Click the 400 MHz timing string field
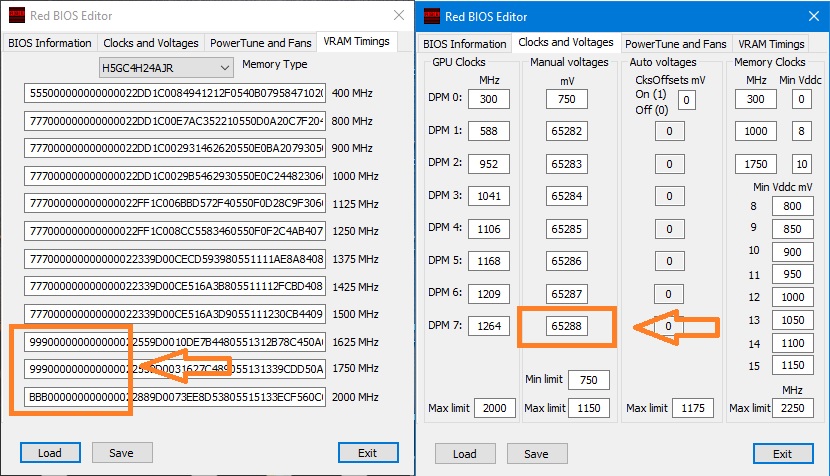The width and height of the screenshot is (830, 476). pos(175,93)
